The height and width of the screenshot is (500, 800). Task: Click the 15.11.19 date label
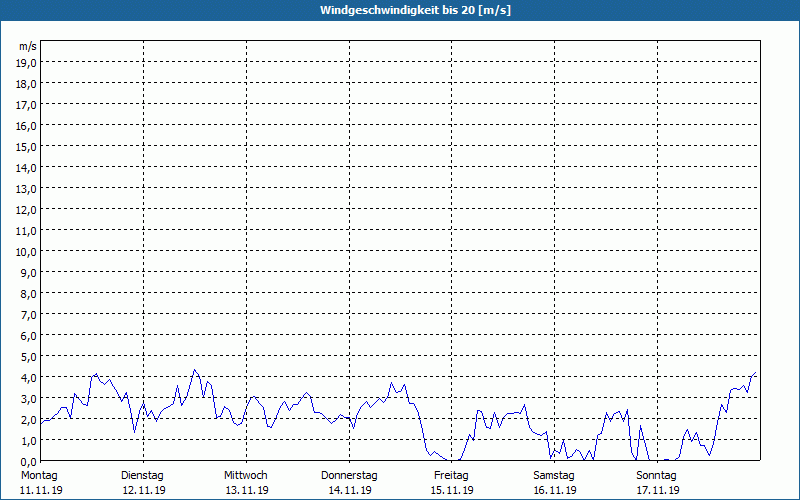(x=452, y=490)
